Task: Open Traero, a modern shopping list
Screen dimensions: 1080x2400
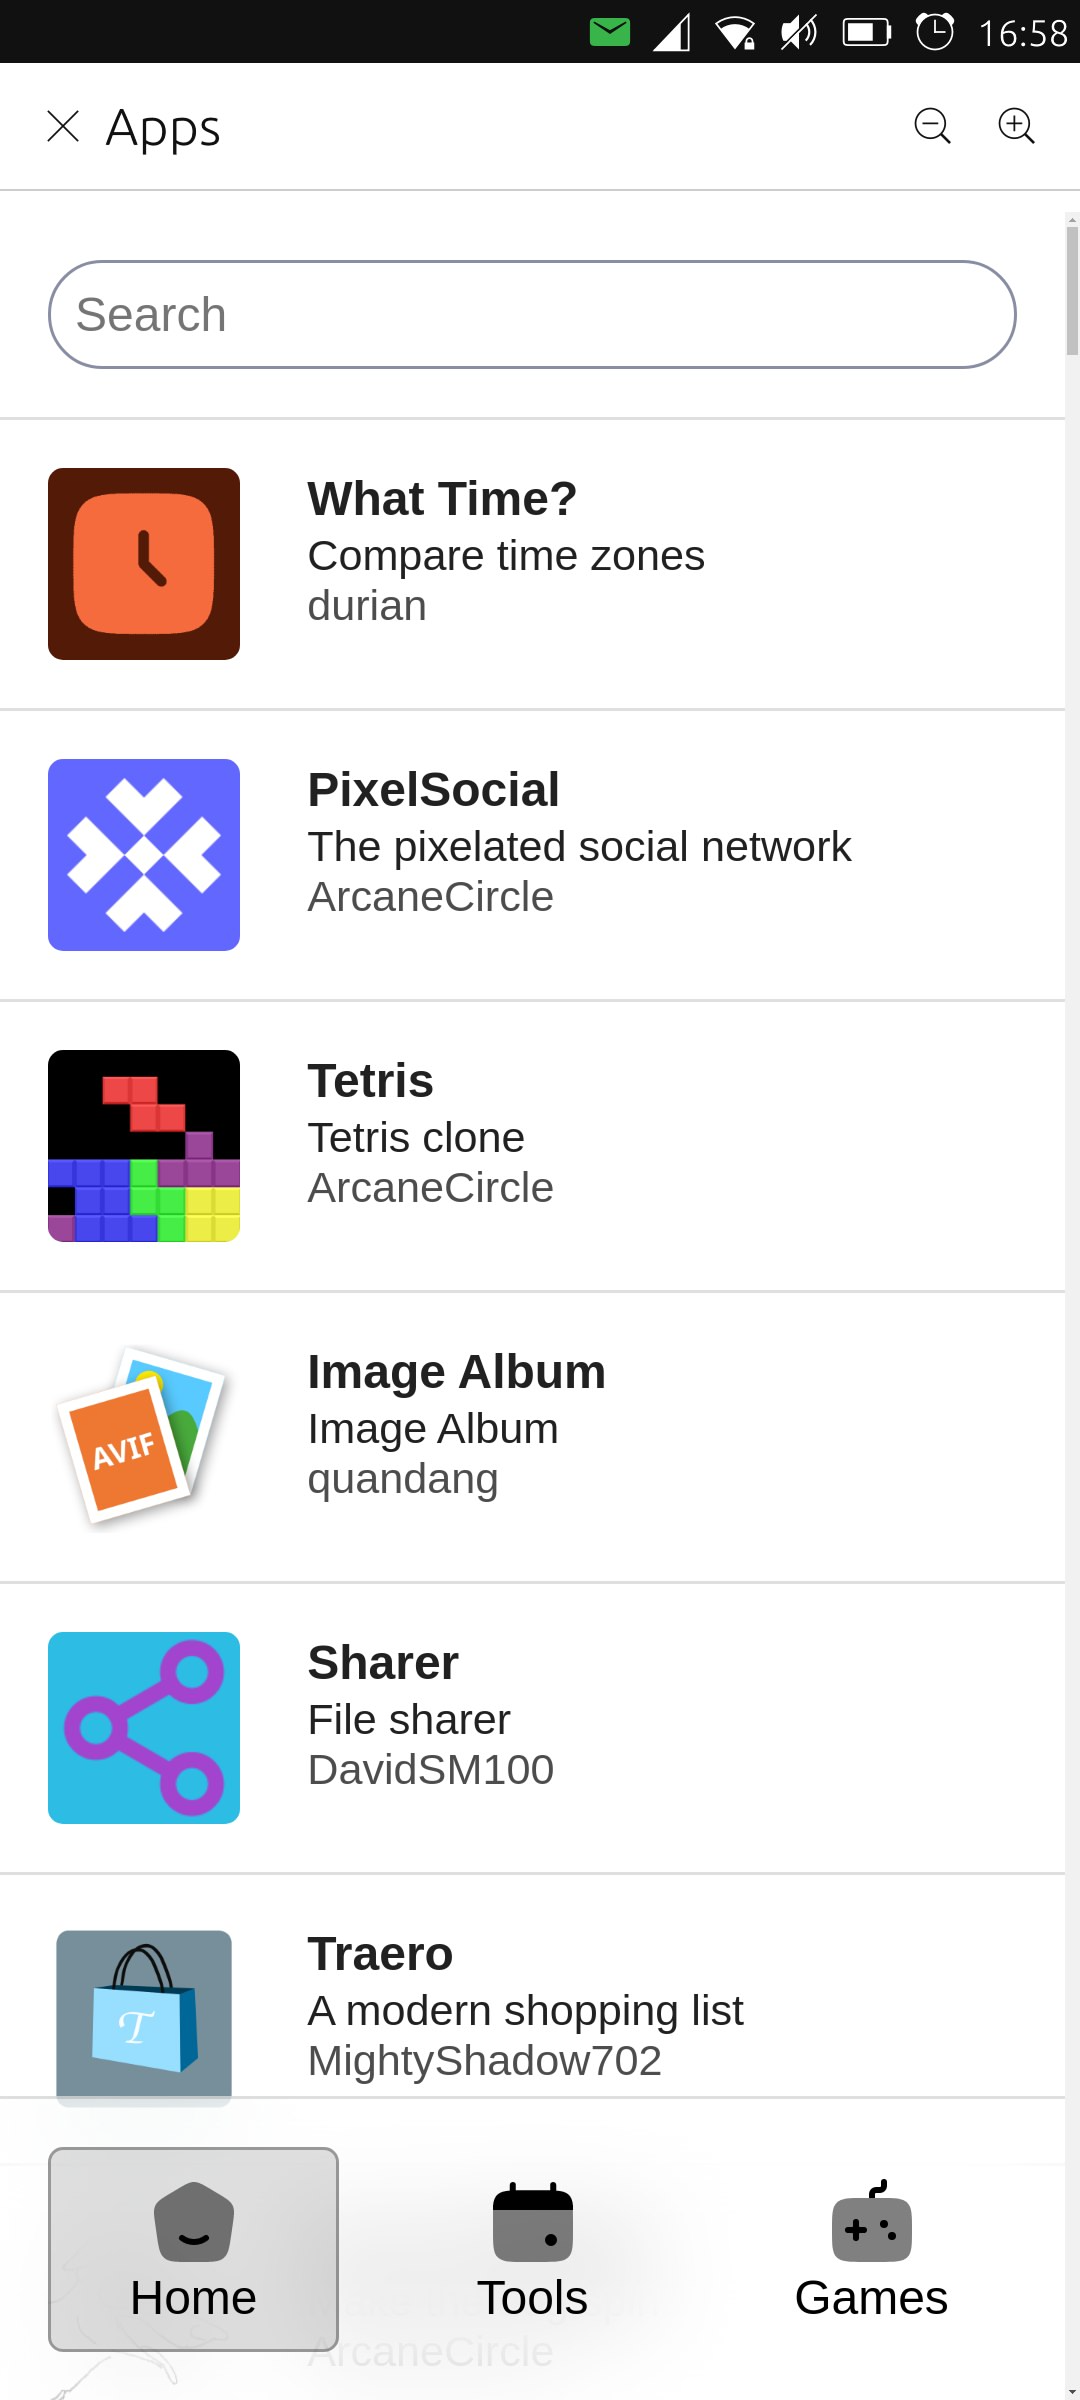Action: pyautogui.click(x=525, y=2011)
